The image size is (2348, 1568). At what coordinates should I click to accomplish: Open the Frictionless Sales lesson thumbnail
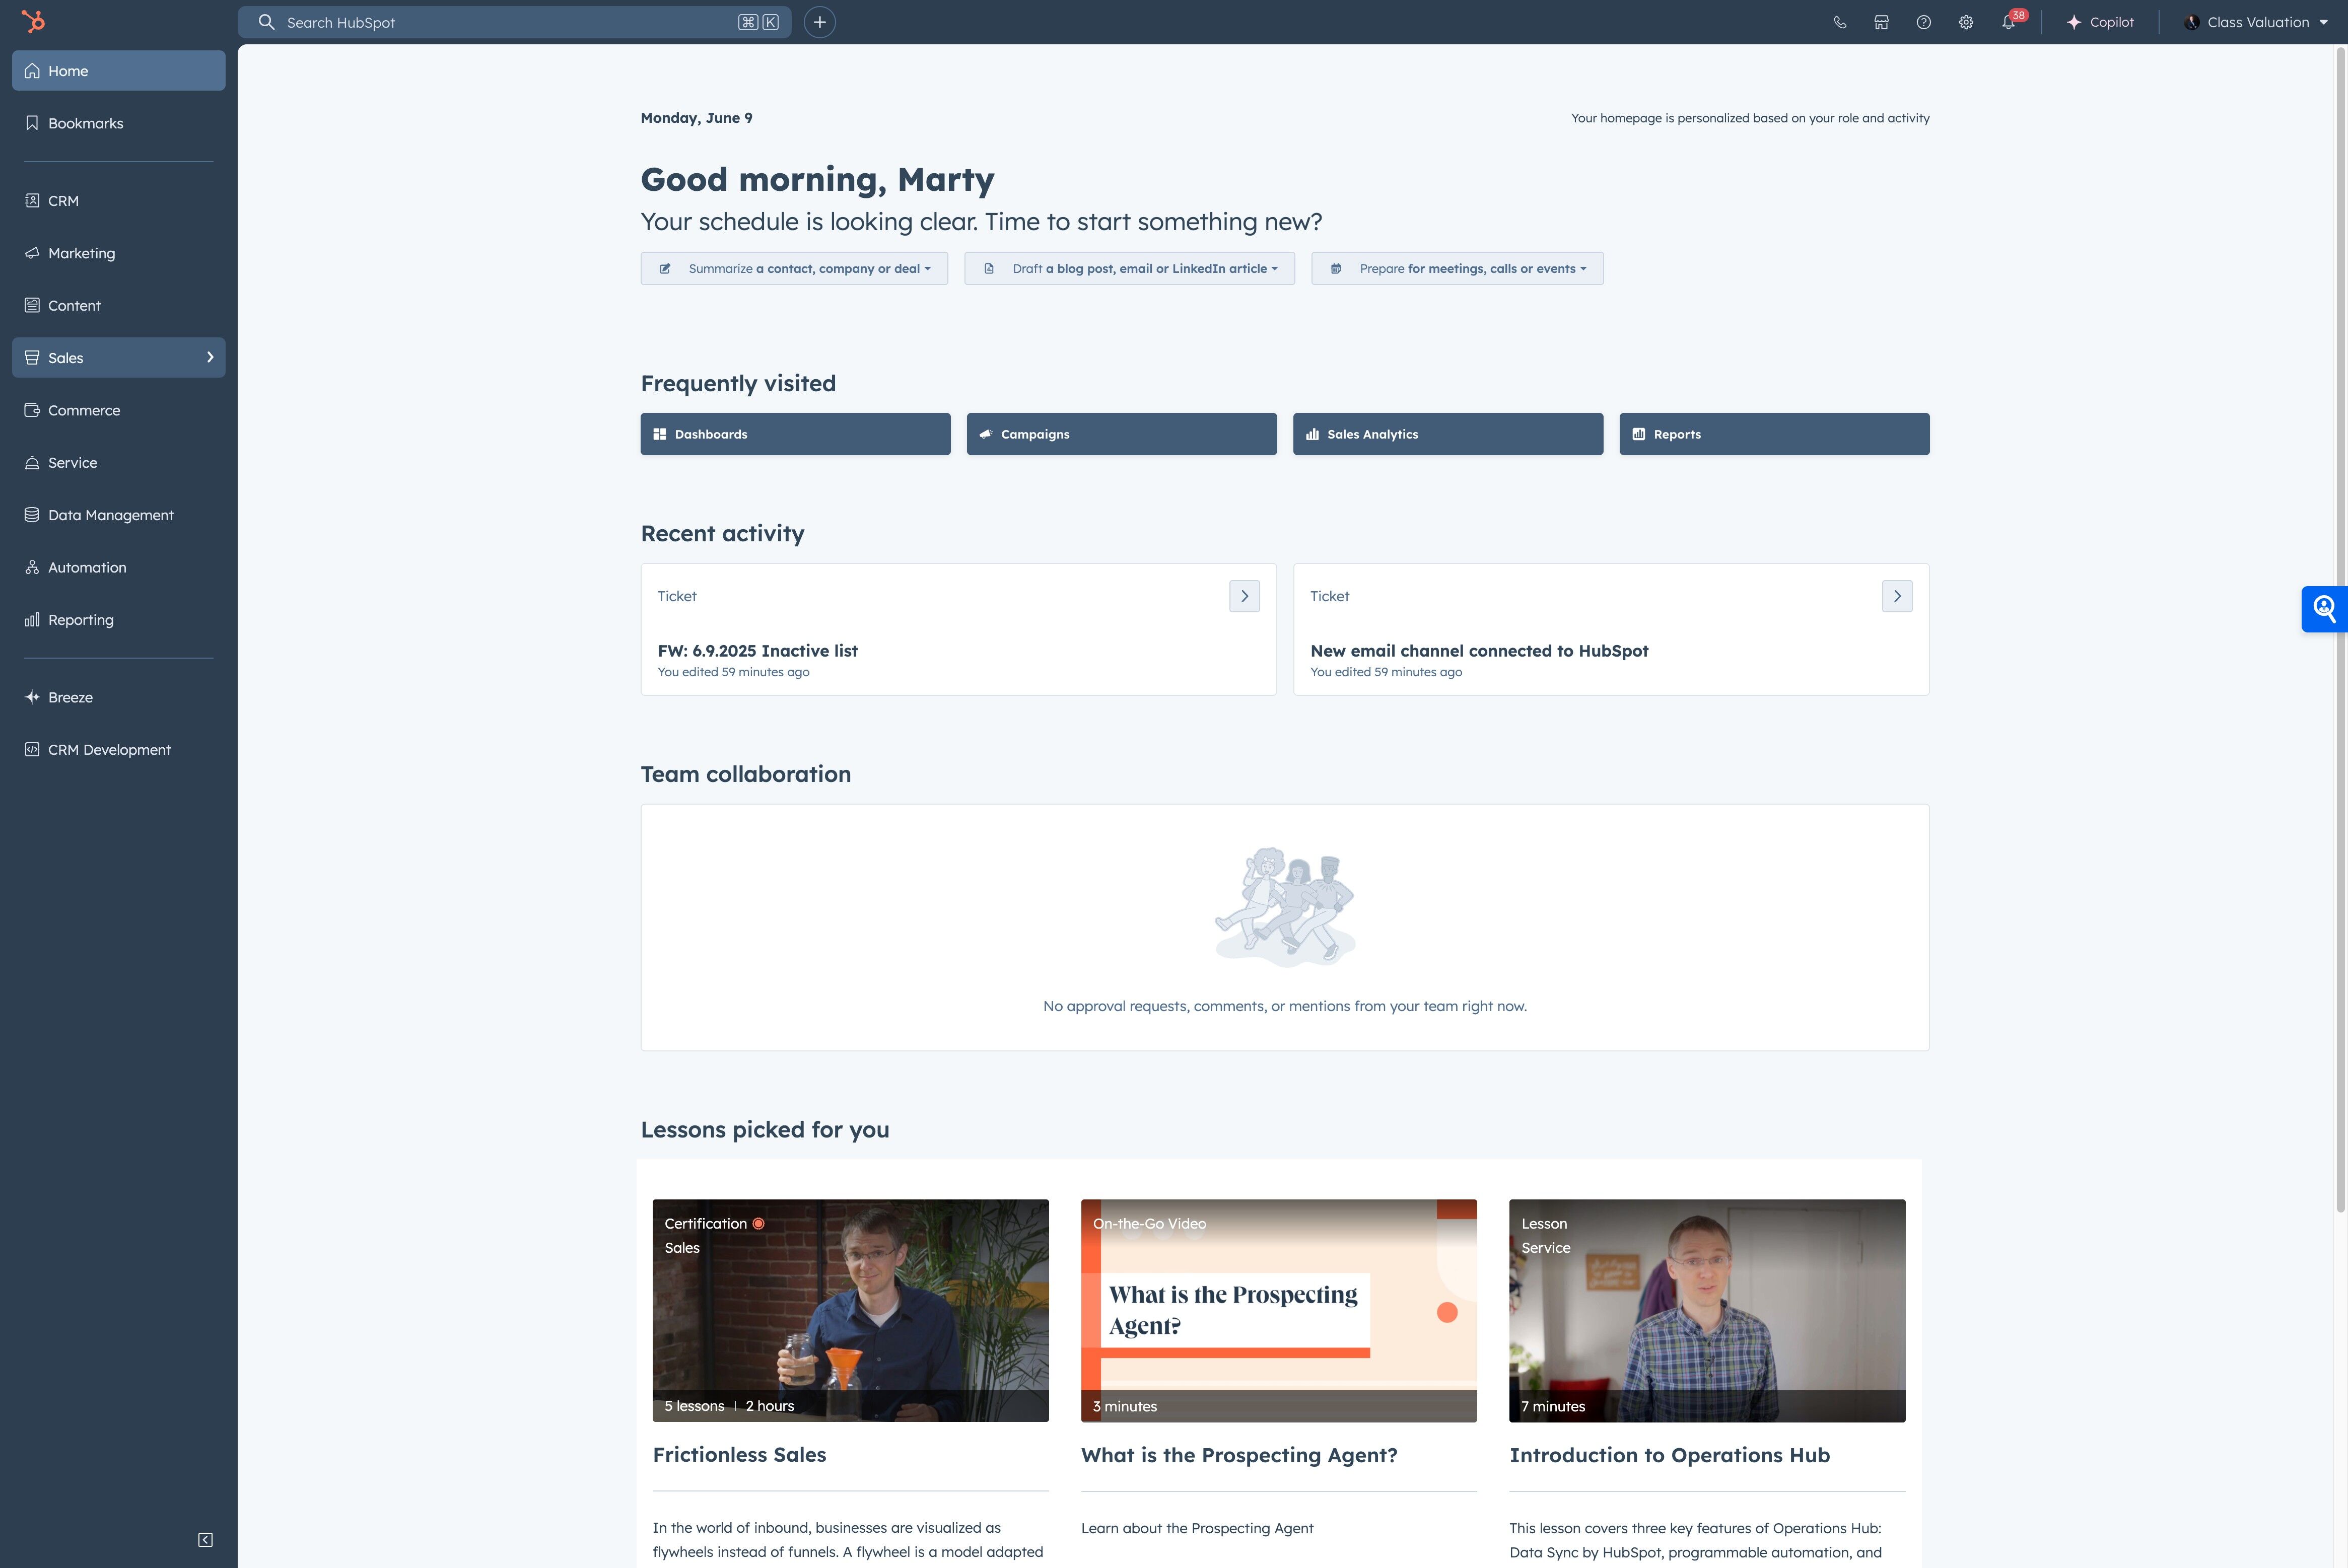(850, 1310)
